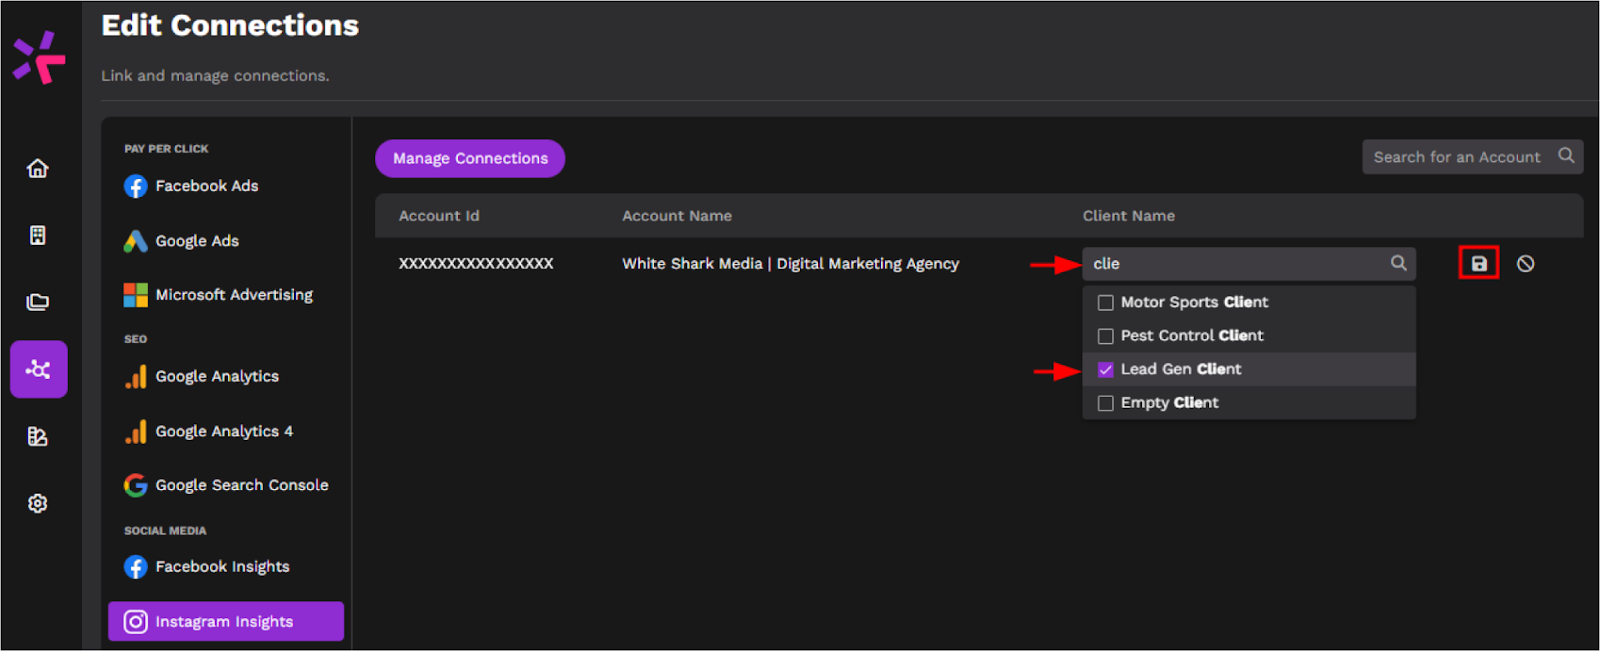This screenshot has height=651, width=1600.
Task: Go to Google Analytics 4 connections
Action: click(226, 431)
